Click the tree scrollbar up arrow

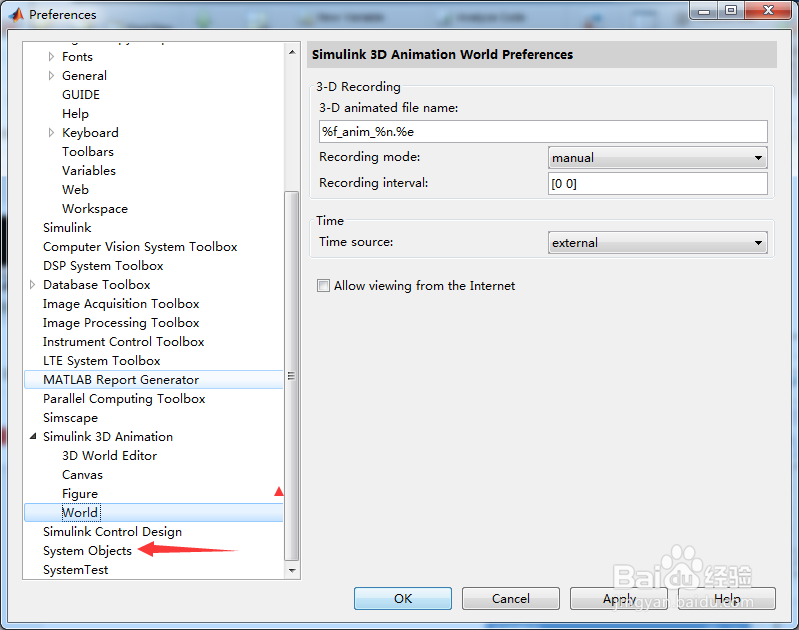pos(292,52)
